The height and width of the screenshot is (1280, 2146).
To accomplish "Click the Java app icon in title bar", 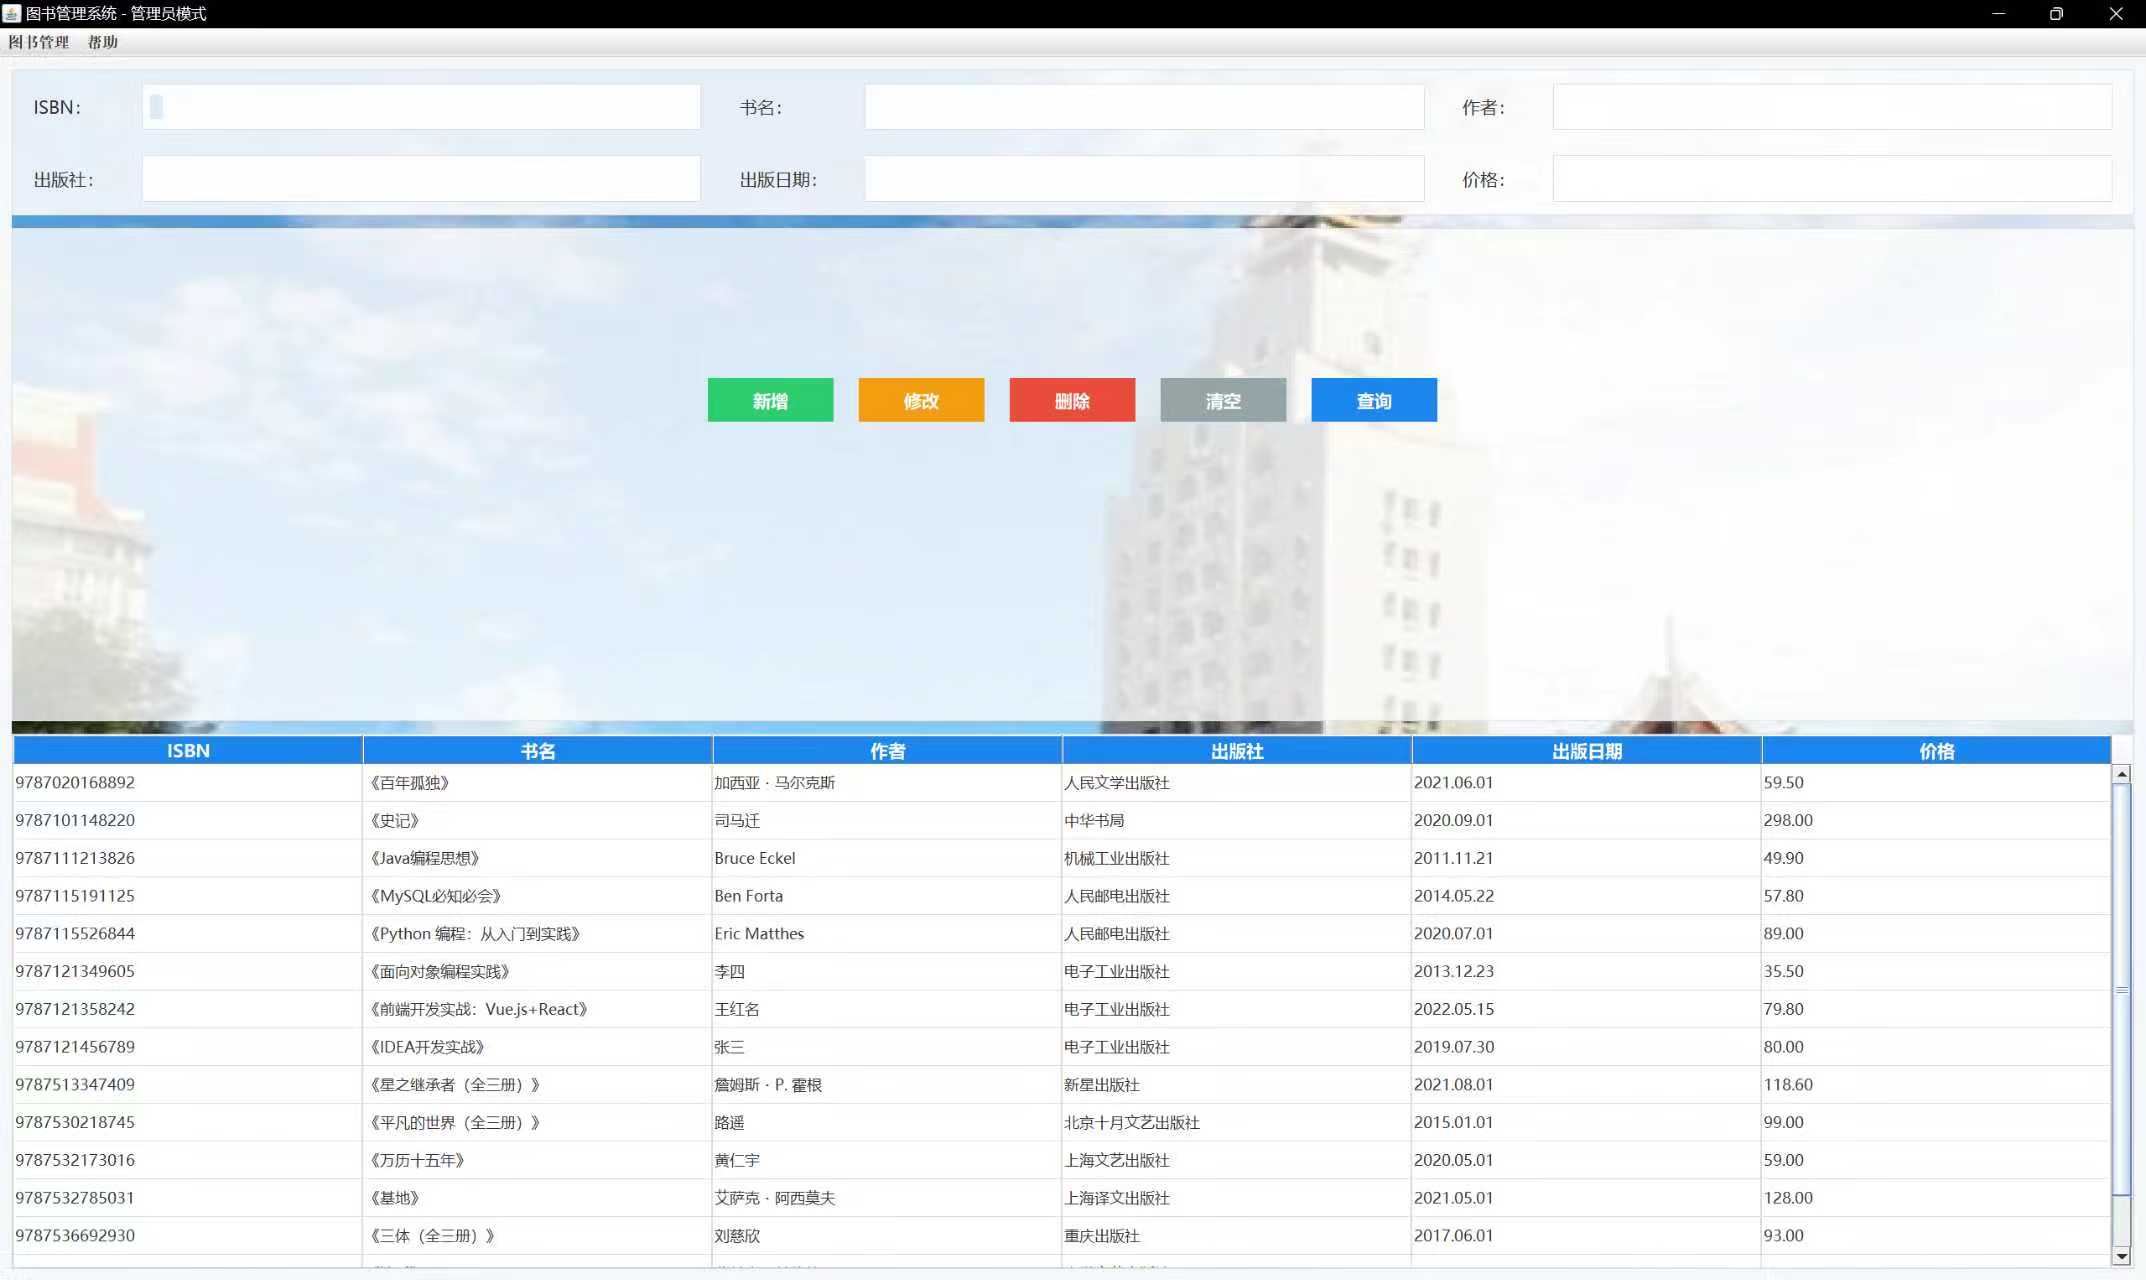I will tap(12, 13).
